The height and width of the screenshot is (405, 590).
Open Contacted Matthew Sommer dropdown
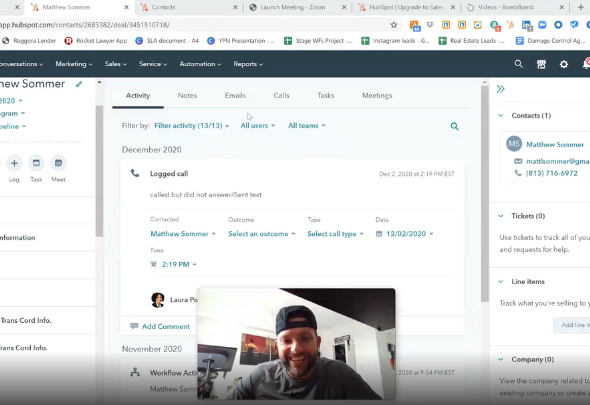pos(183,234)
